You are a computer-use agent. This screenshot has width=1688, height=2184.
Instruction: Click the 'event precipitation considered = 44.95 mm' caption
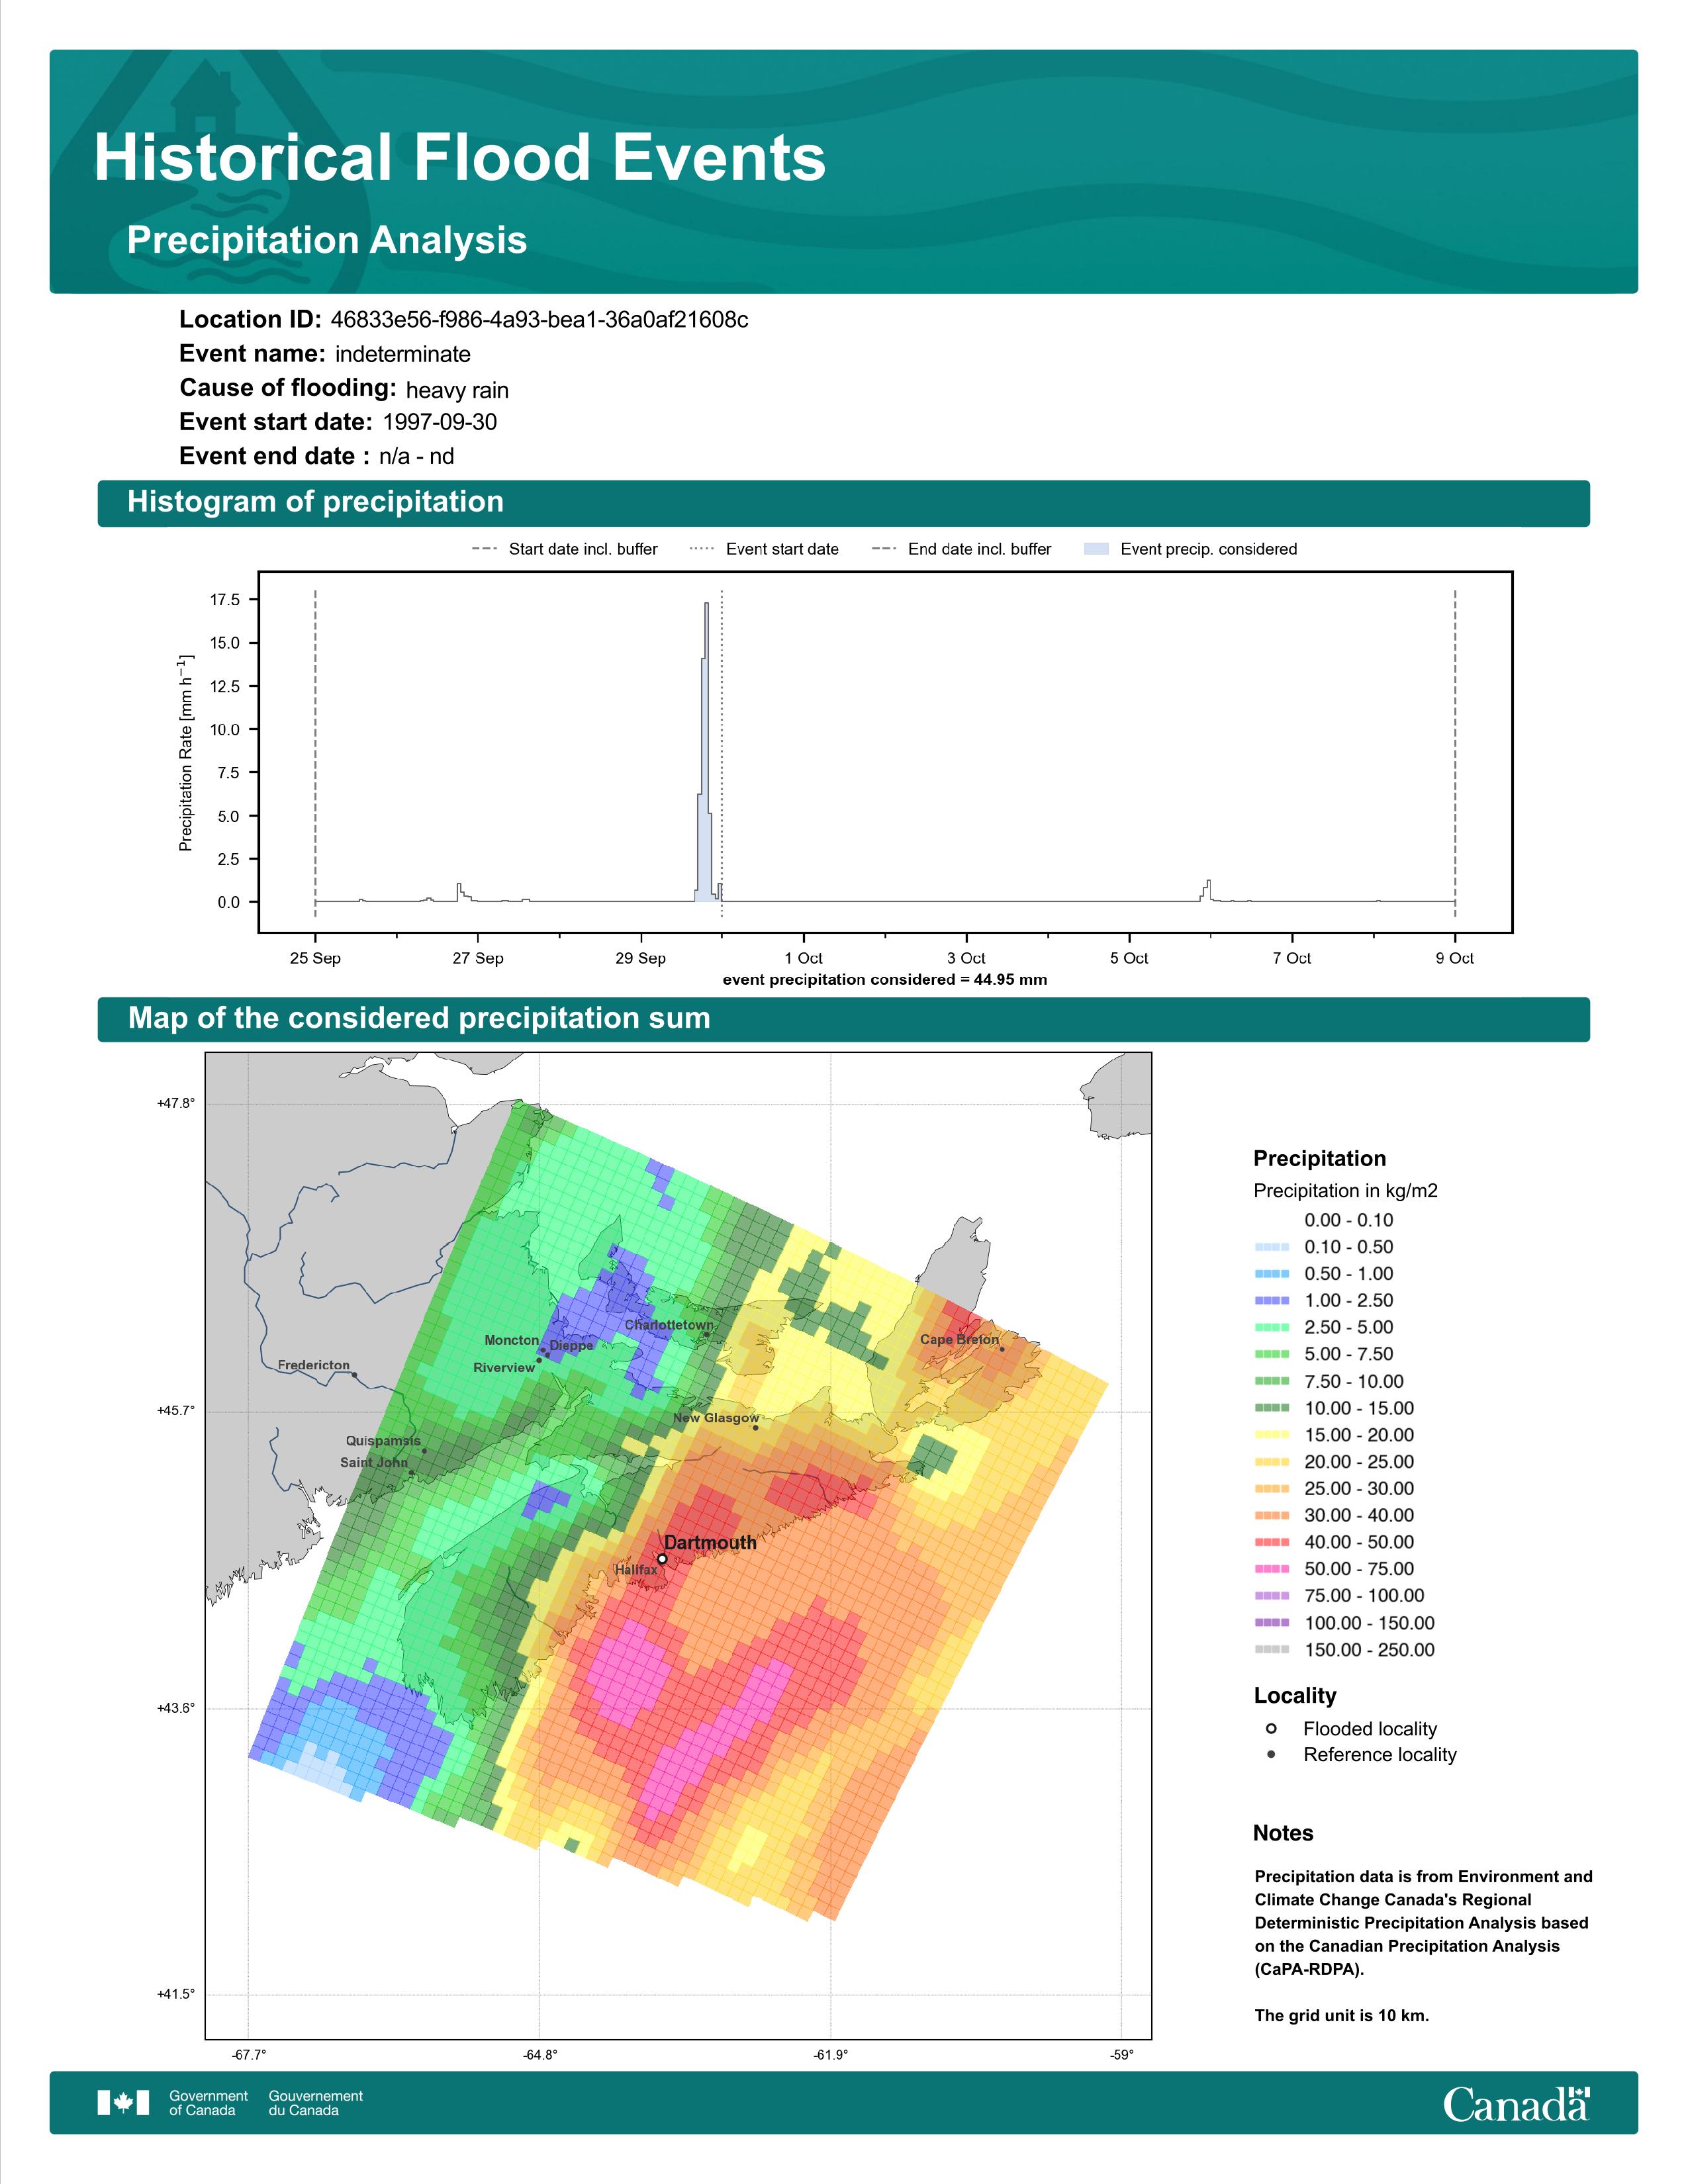click(885, 980)
